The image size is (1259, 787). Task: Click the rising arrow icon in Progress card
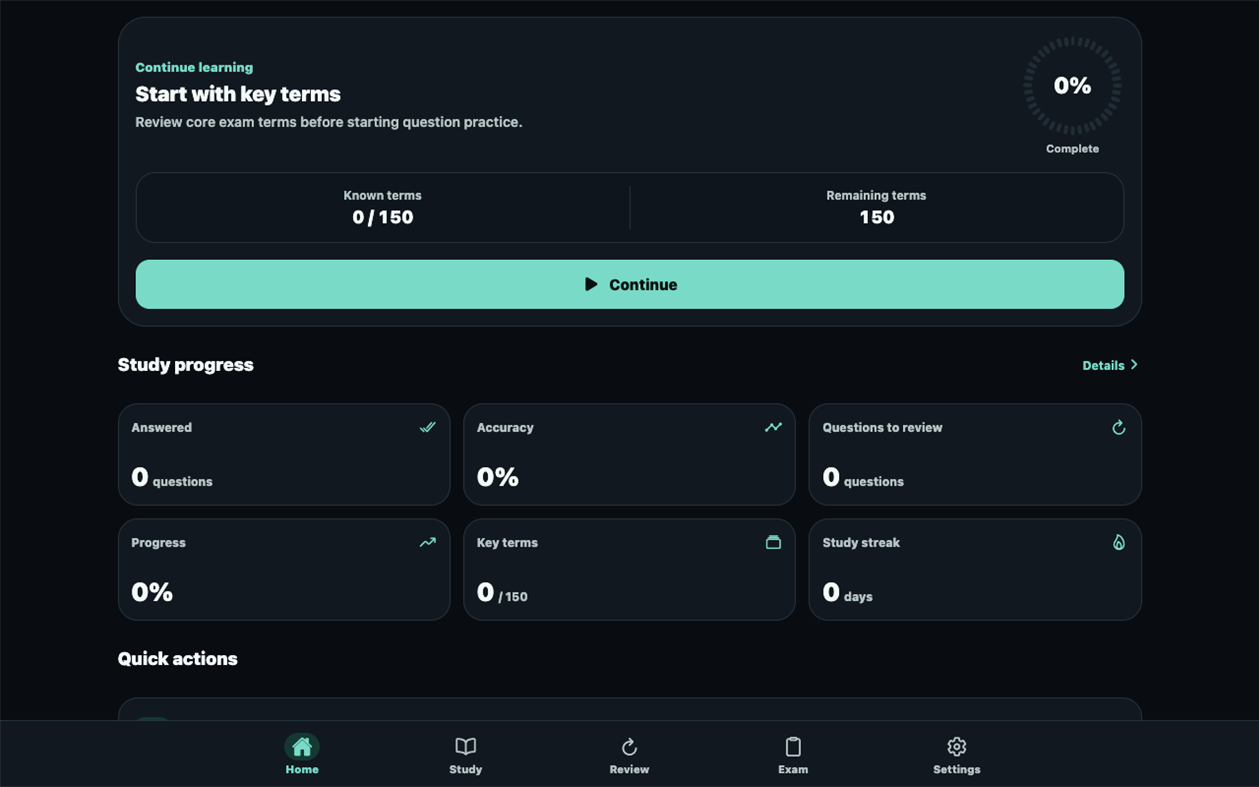click(x=427, y=542)
